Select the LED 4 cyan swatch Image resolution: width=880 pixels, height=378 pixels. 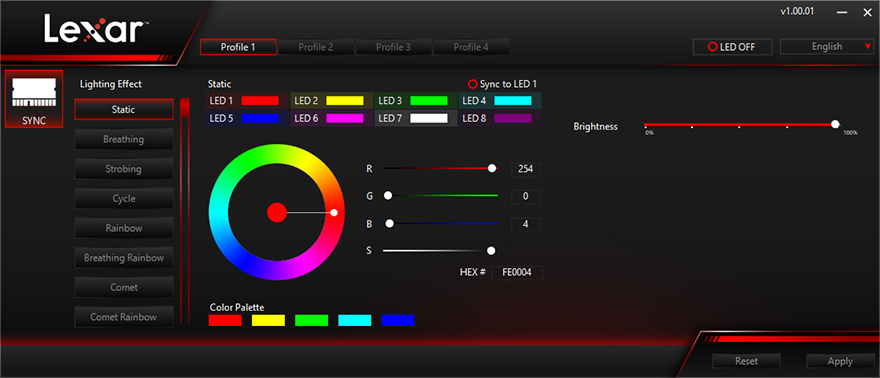512,101
